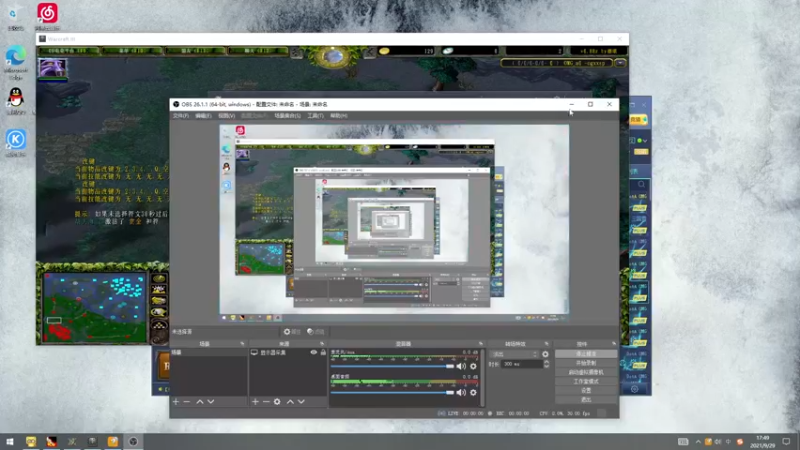Pop out the Controls dock header icon
800x450 pixels.
pos(614,344)
